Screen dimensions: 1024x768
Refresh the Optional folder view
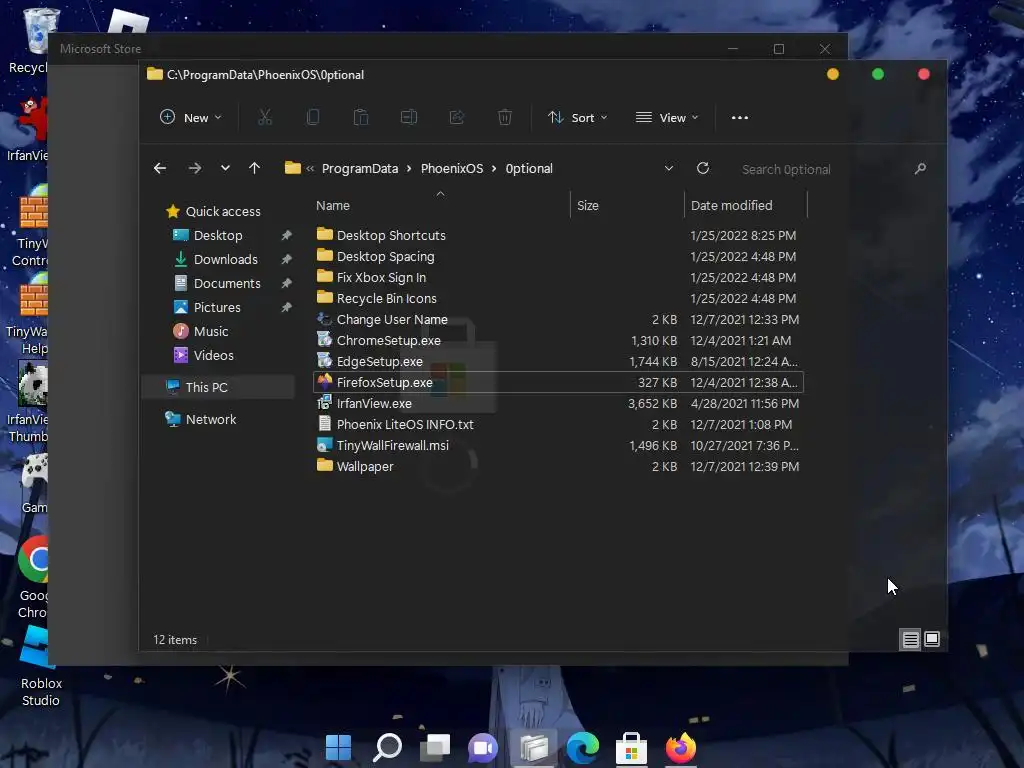[x=703, y=168]
